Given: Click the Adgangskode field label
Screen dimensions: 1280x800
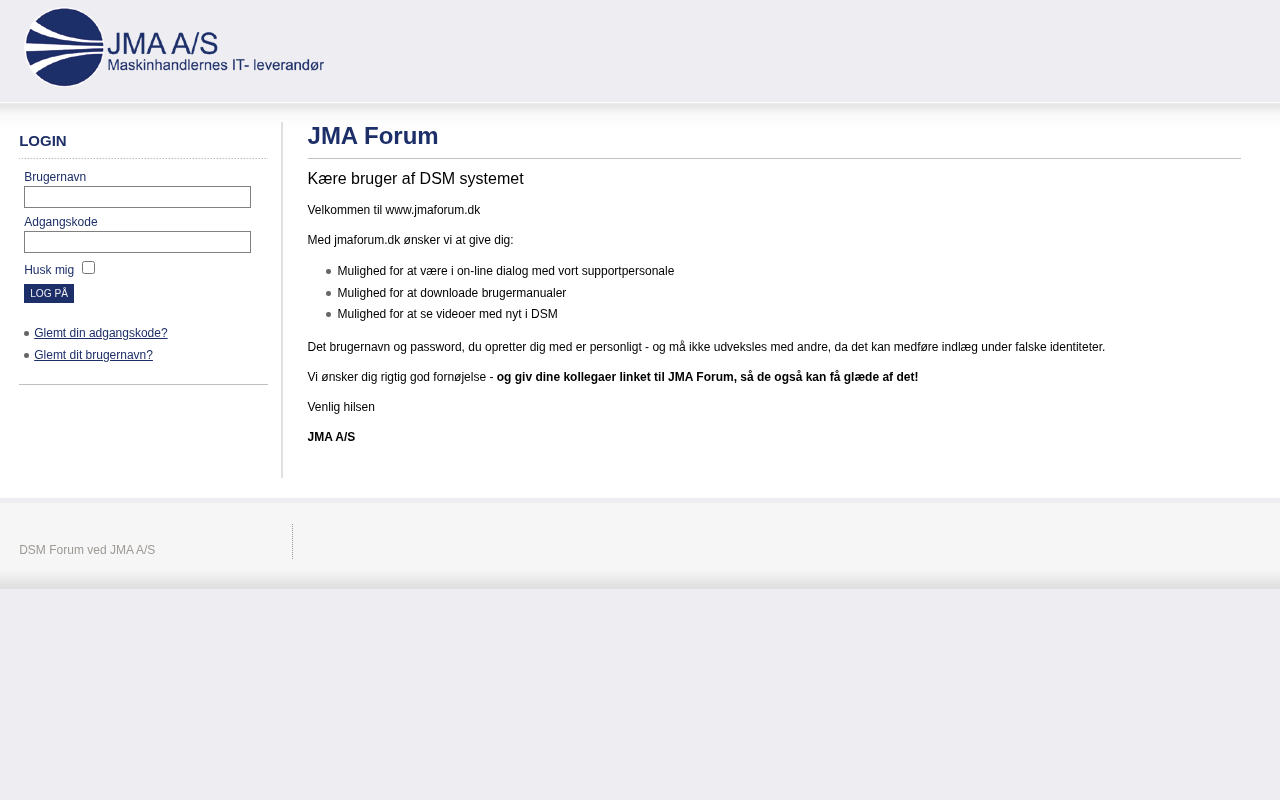Looking at the screenshot, I should (61, 222).
